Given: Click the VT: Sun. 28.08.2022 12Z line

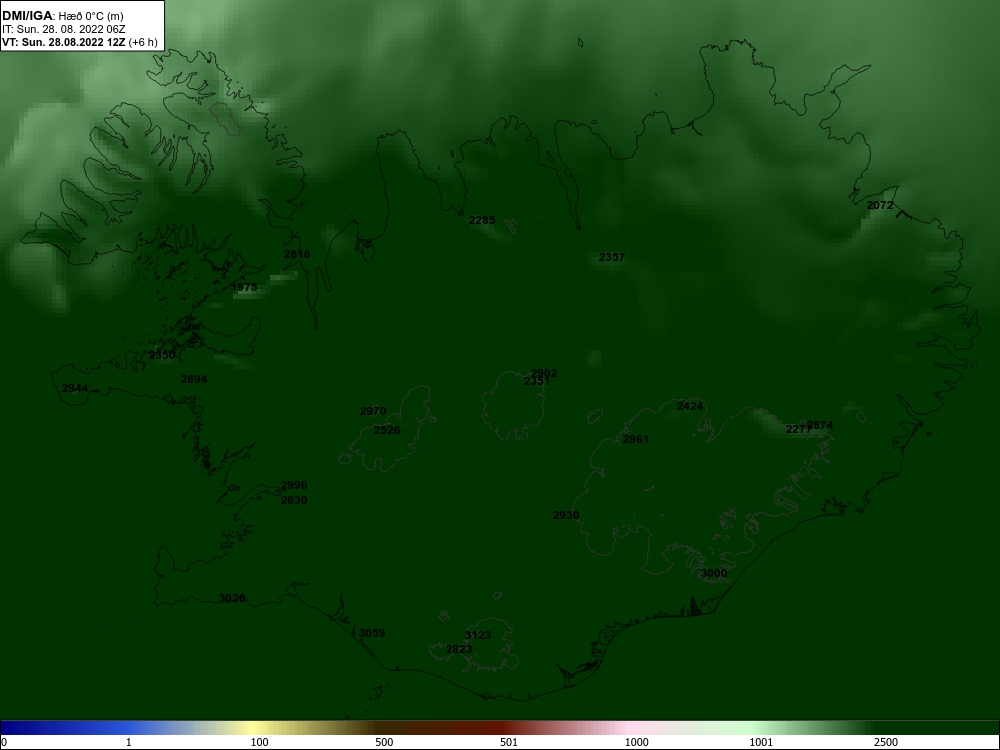Looking at the screenshot, I should (80, 43).
